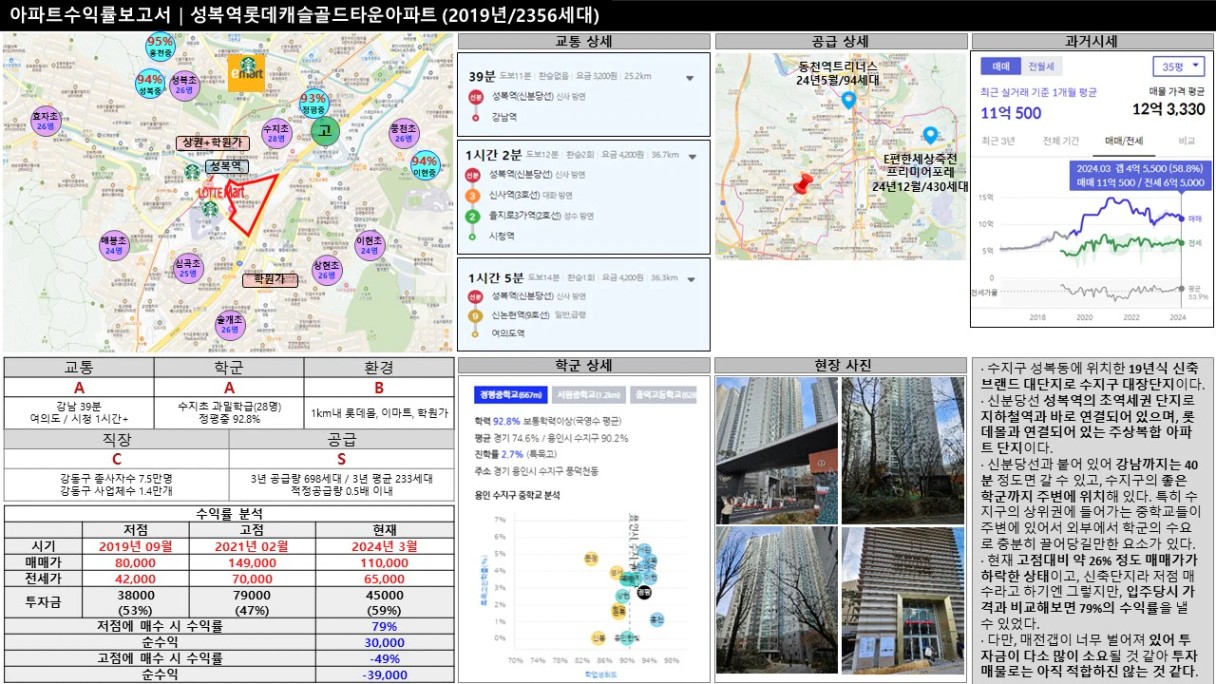Open the top-right site photo with trees

[902, 449]
